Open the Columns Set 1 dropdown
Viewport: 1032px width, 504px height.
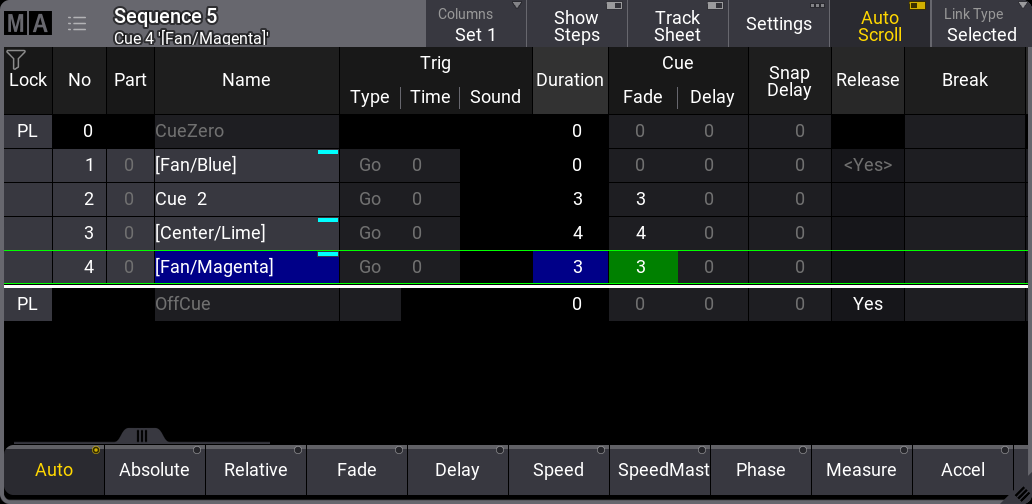tap(475, 25)
